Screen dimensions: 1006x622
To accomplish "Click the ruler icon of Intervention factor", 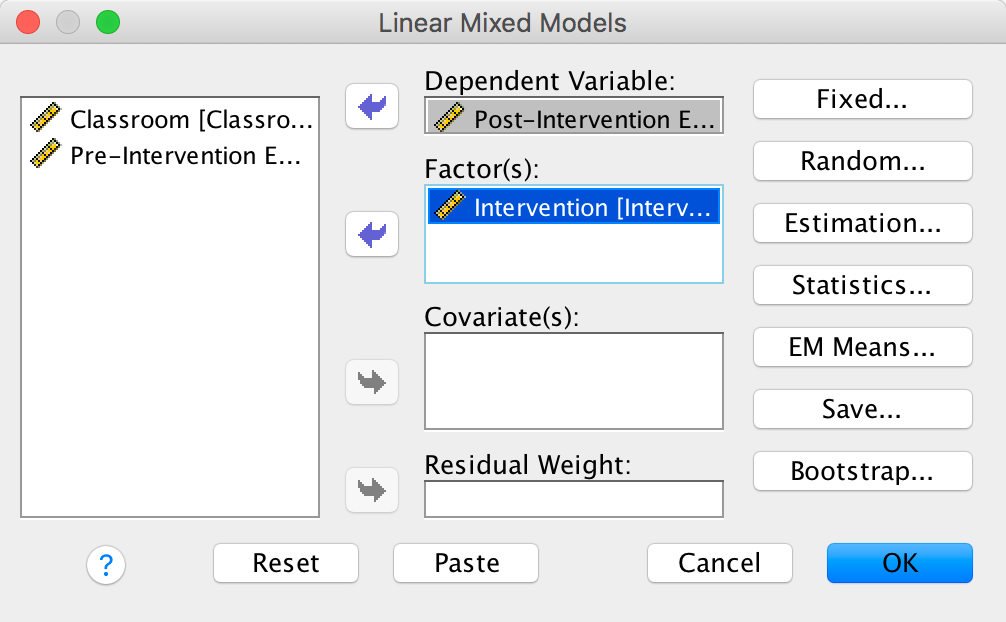I will (449, 207).
